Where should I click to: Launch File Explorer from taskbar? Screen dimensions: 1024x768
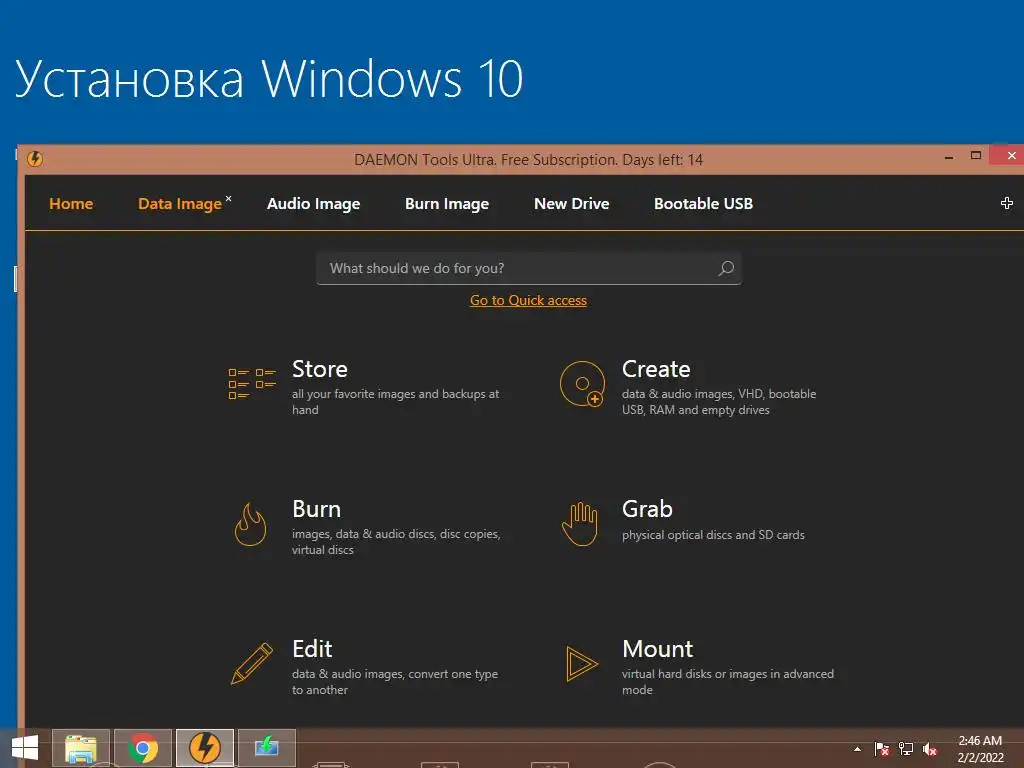click(80, 748)
